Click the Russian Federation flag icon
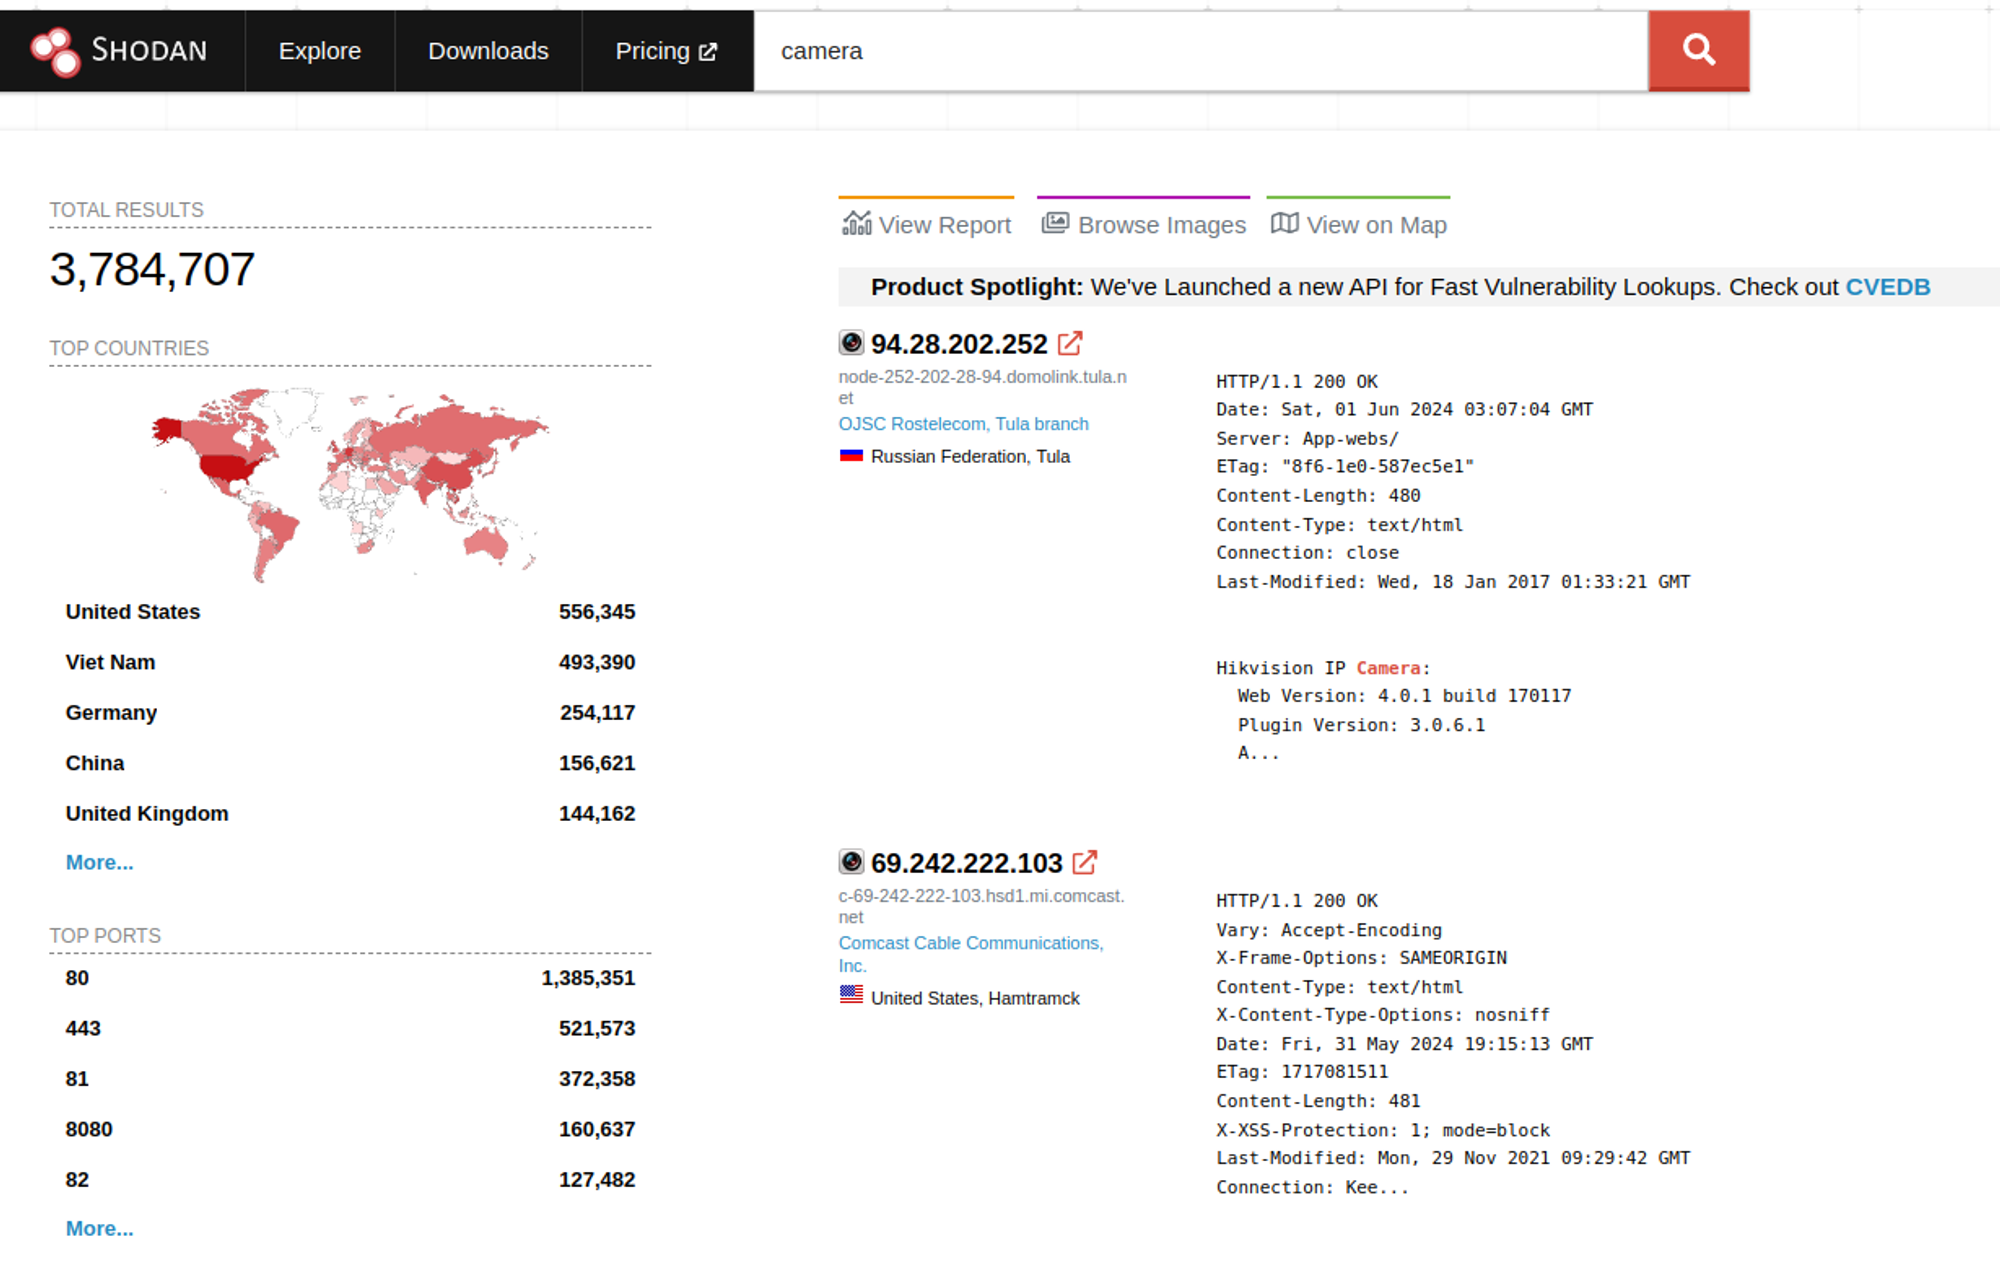Viewport: 2000px width, 1264px height. [851, 456]
